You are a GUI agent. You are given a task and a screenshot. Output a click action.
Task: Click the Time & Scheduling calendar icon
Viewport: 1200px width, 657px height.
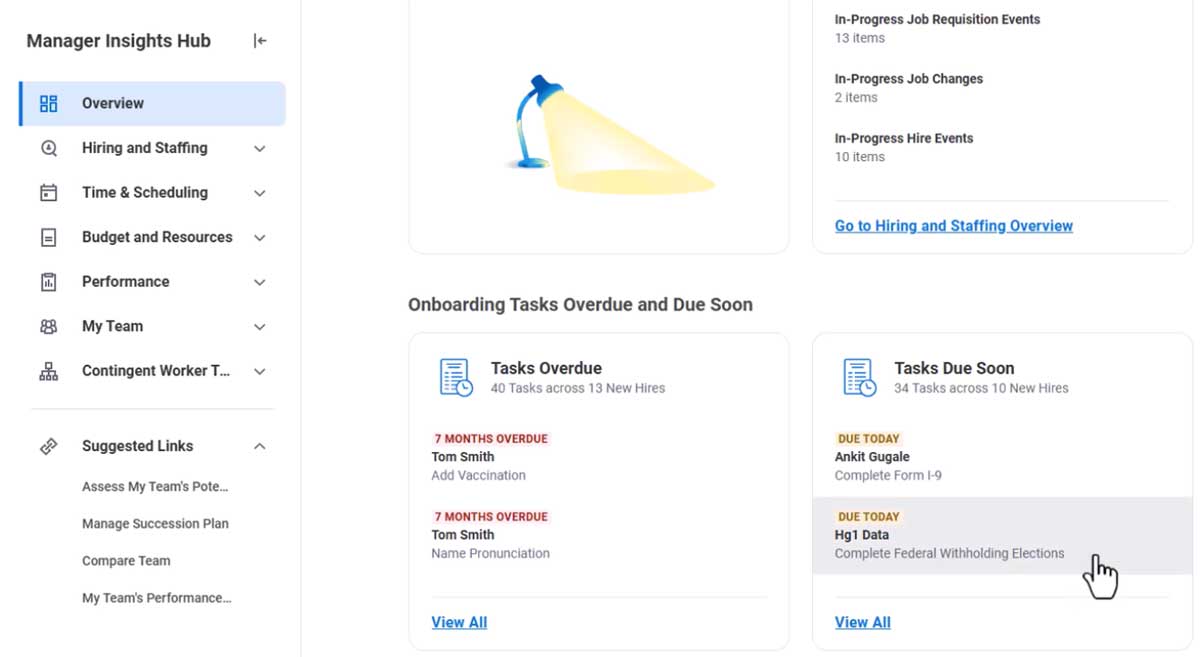coord(48,192)
